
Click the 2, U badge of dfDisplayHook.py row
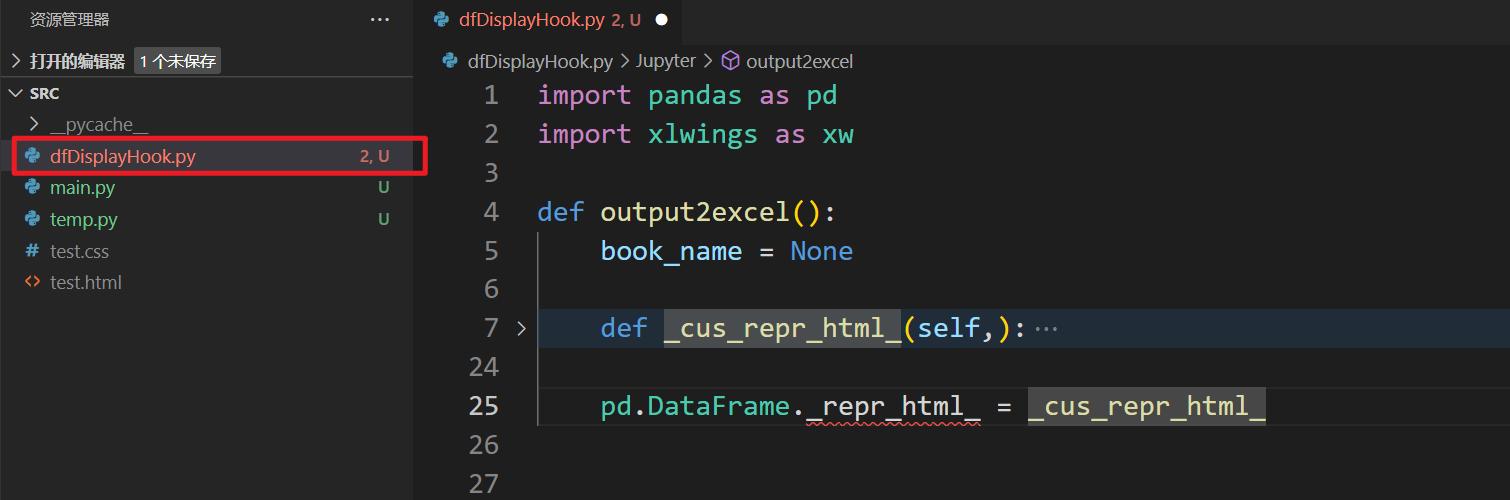[375, 156]
